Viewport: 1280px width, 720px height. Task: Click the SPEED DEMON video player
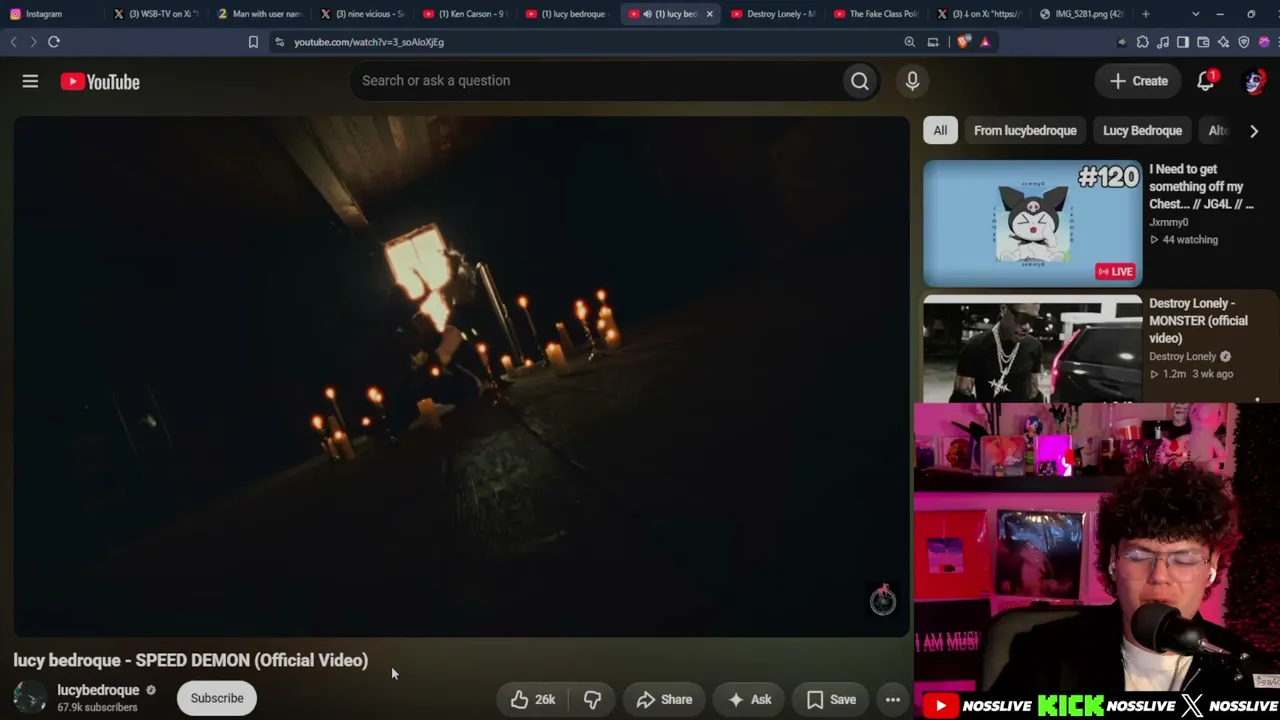461,377
